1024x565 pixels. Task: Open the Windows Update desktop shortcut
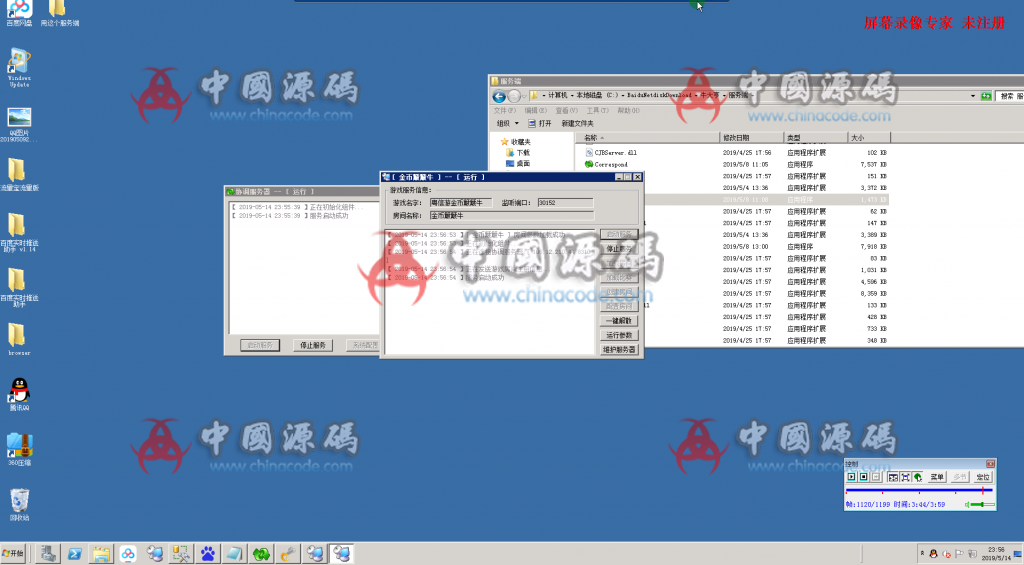click(19, 67)
